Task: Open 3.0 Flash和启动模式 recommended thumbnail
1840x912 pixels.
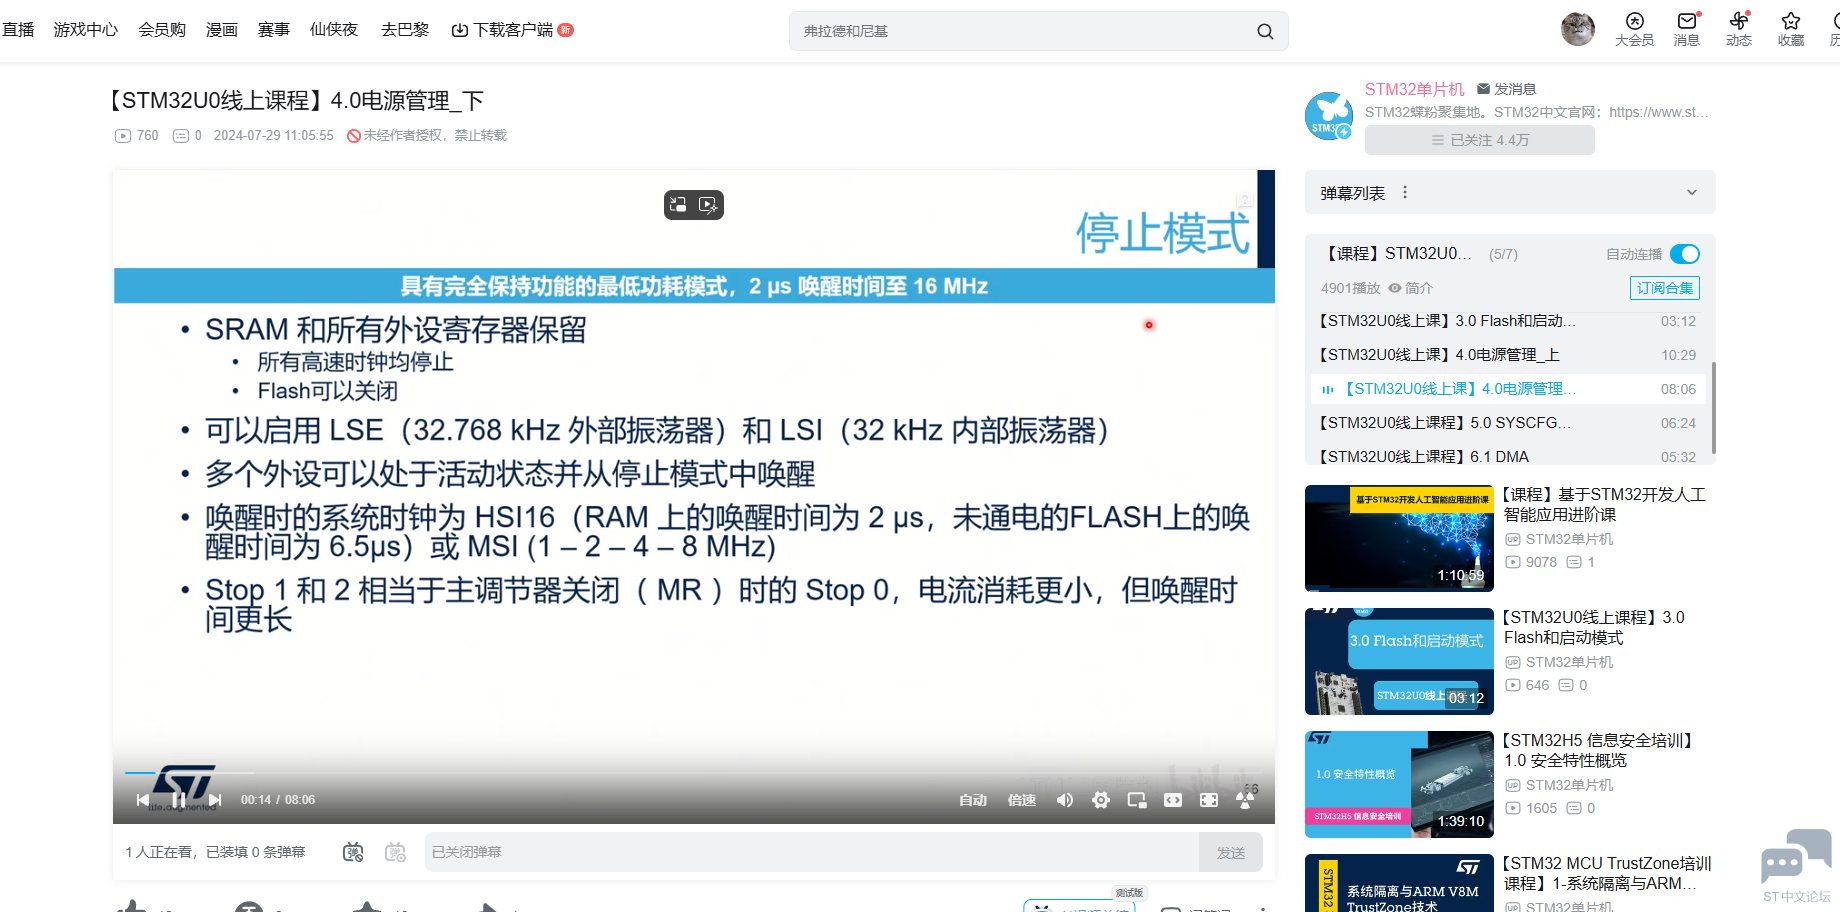Action: tap(1399, 661)
